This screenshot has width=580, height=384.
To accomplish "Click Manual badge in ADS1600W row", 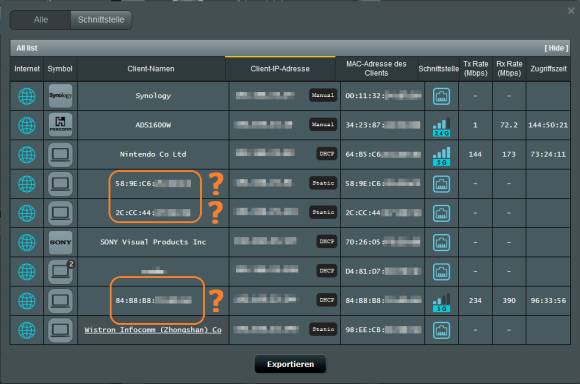I will pos(323,125).
